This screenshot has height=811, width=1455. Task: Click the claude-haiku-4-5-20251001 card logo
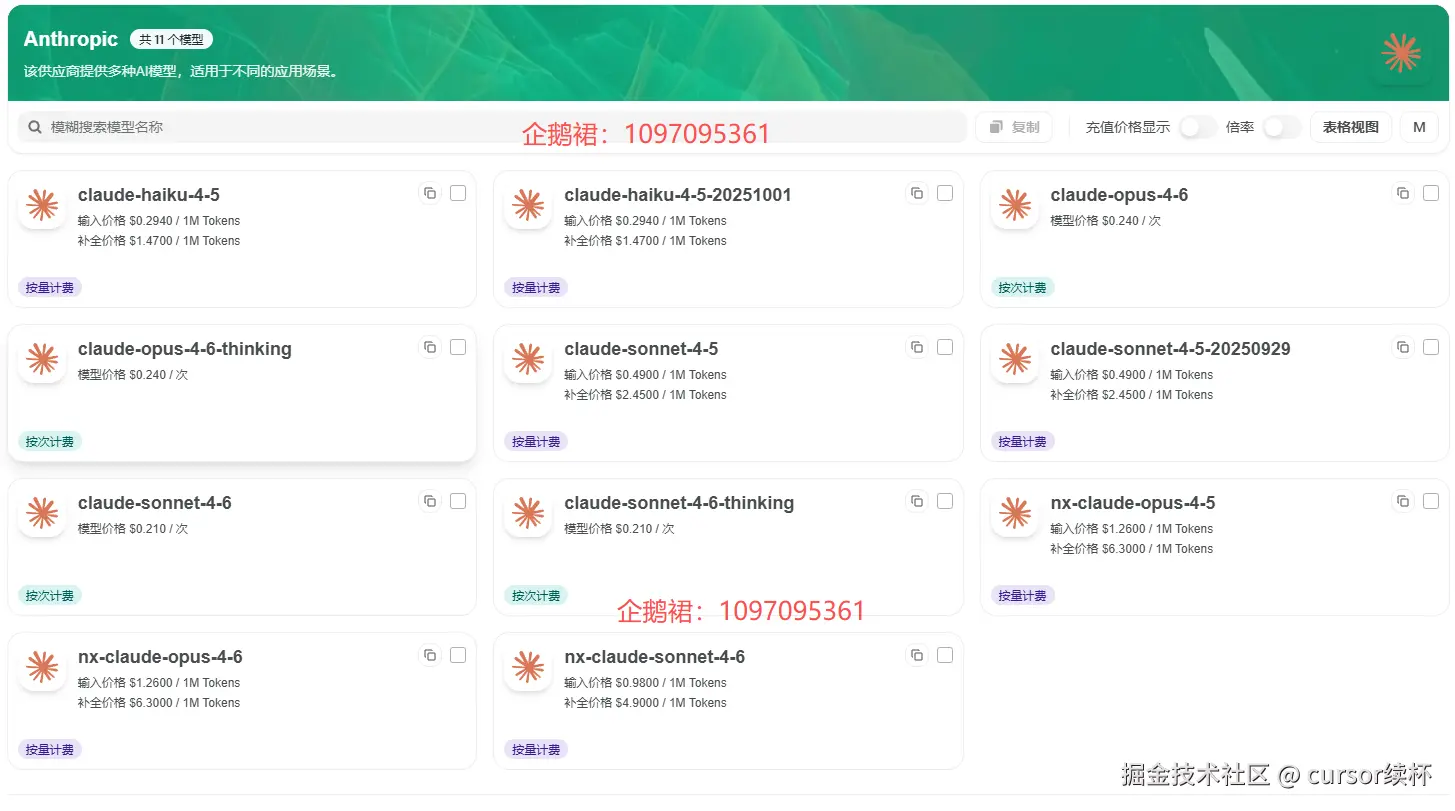click(x=528, y=205)
